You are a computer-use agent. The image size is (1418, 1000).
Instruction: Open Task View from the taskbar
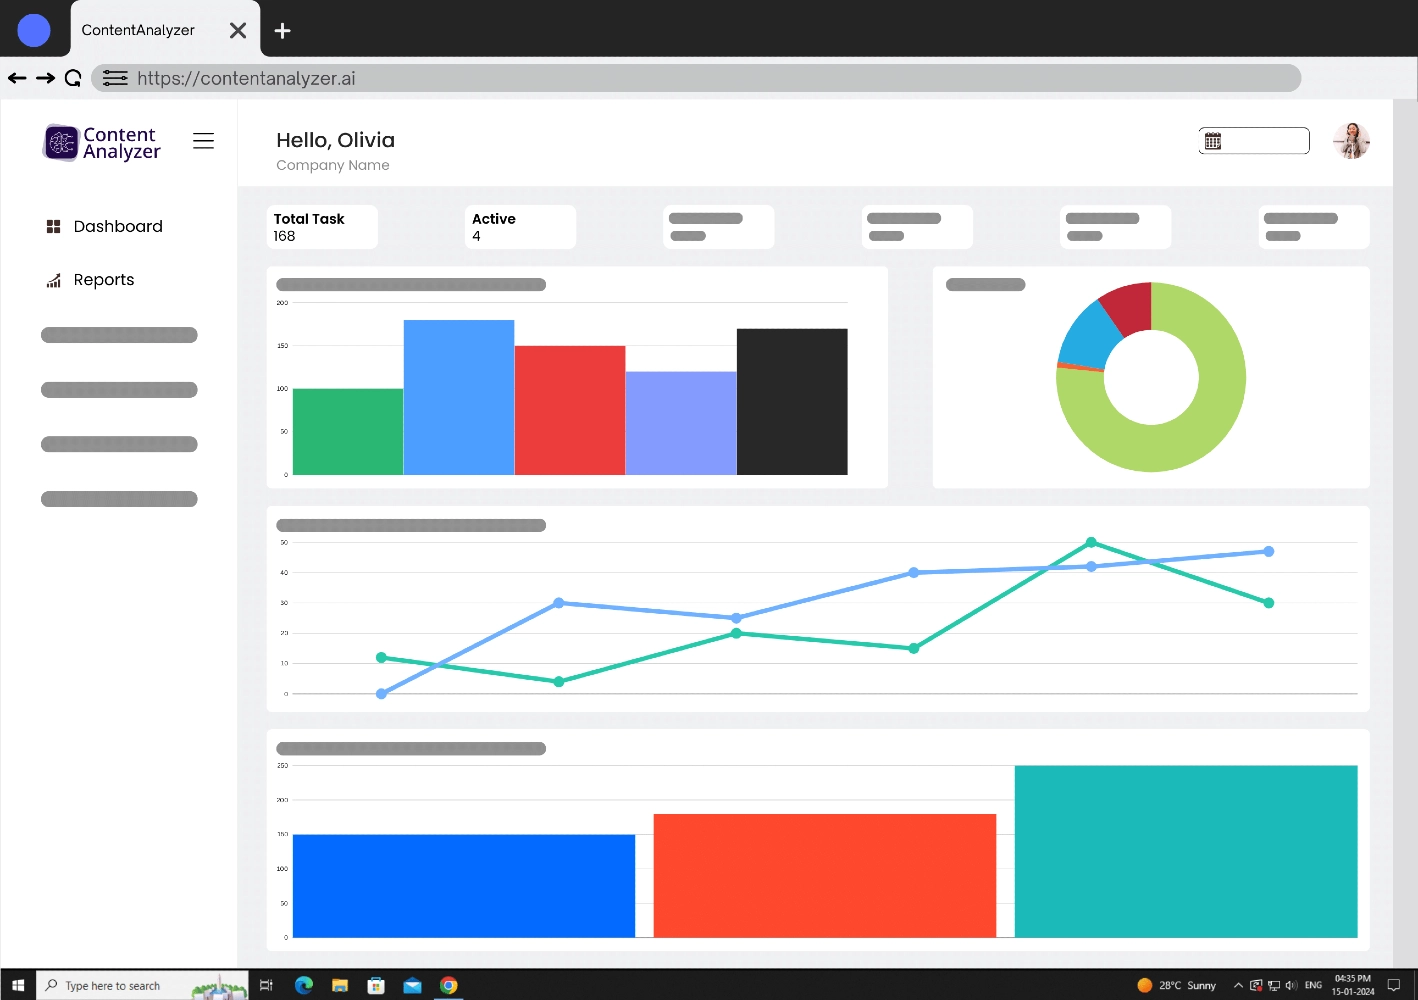266,985
